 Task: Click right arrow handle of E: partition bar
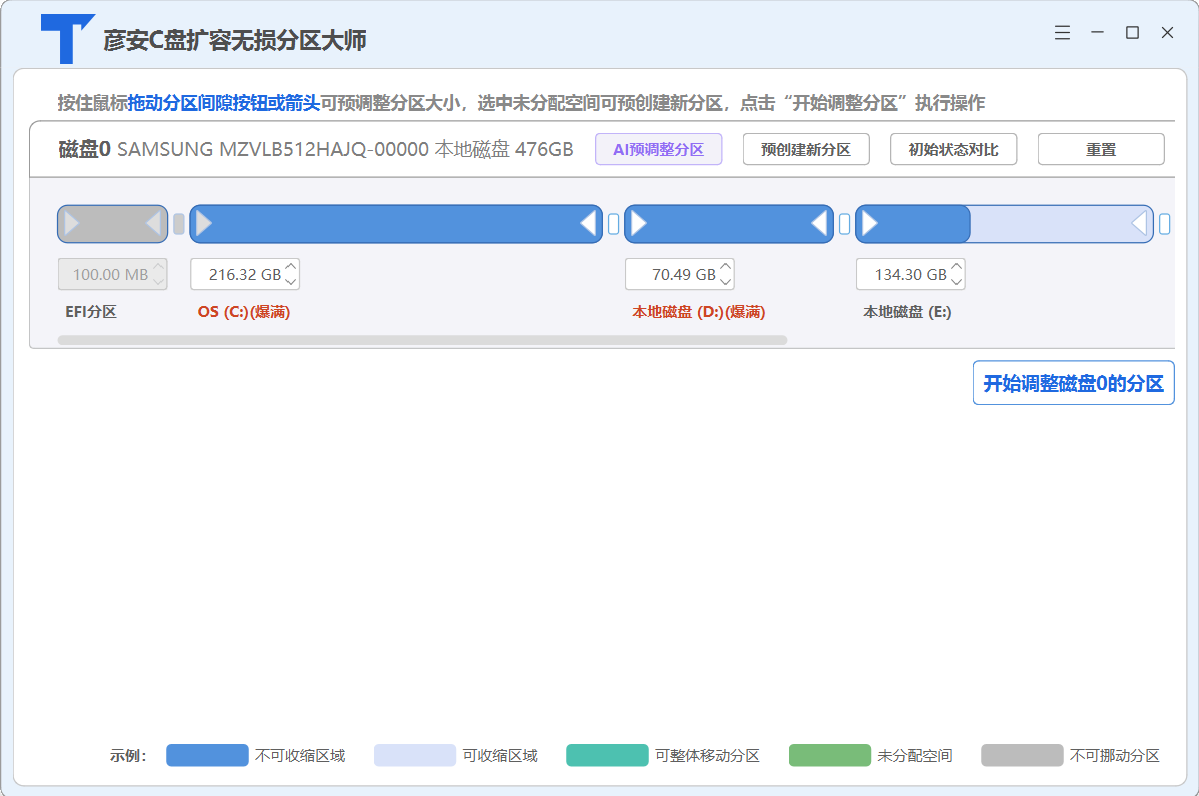pyautogui.click(x=1139, y=224)
